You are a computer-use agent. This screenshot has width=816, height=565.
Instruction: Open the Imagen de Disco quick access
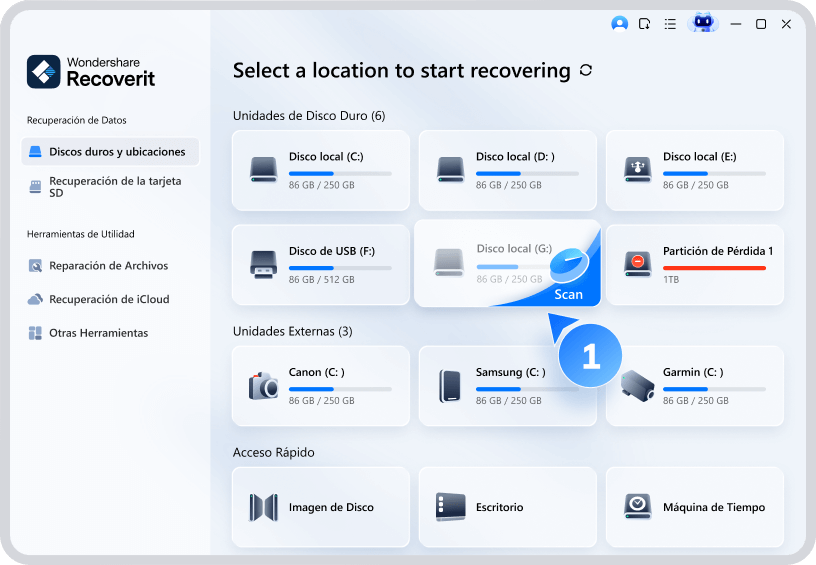tap(320, 507)
